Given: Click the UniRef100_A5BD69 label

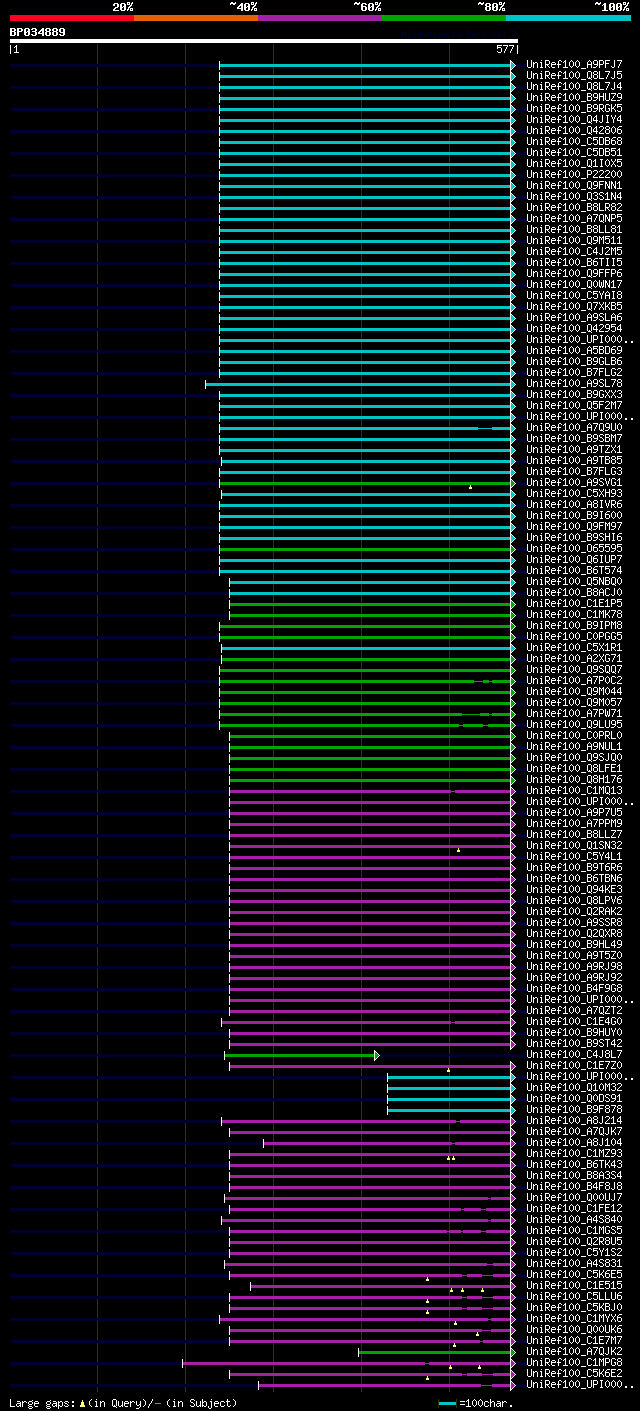Looking at the screenshot, I should tap(574, 350).
